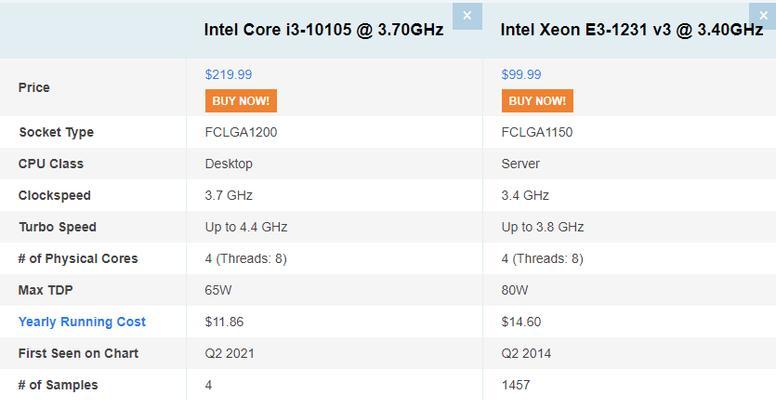Open the Yearly Running Cost link

click(x=82, y=322)
